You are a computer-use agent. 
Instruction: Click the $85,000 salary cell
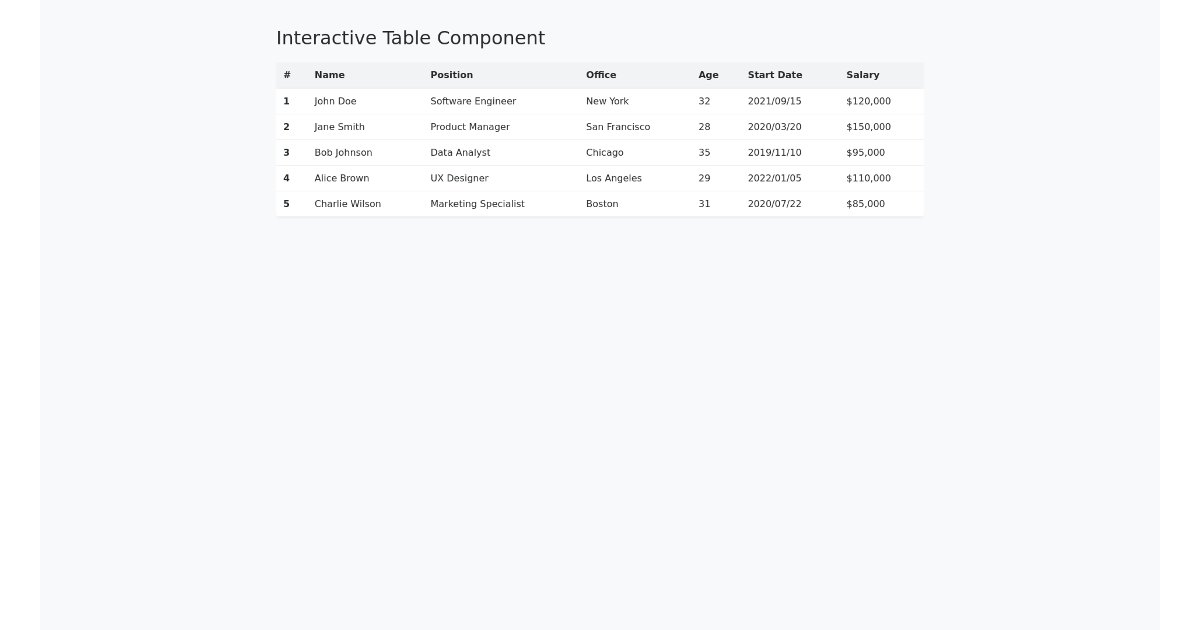(x=881, y=204)
